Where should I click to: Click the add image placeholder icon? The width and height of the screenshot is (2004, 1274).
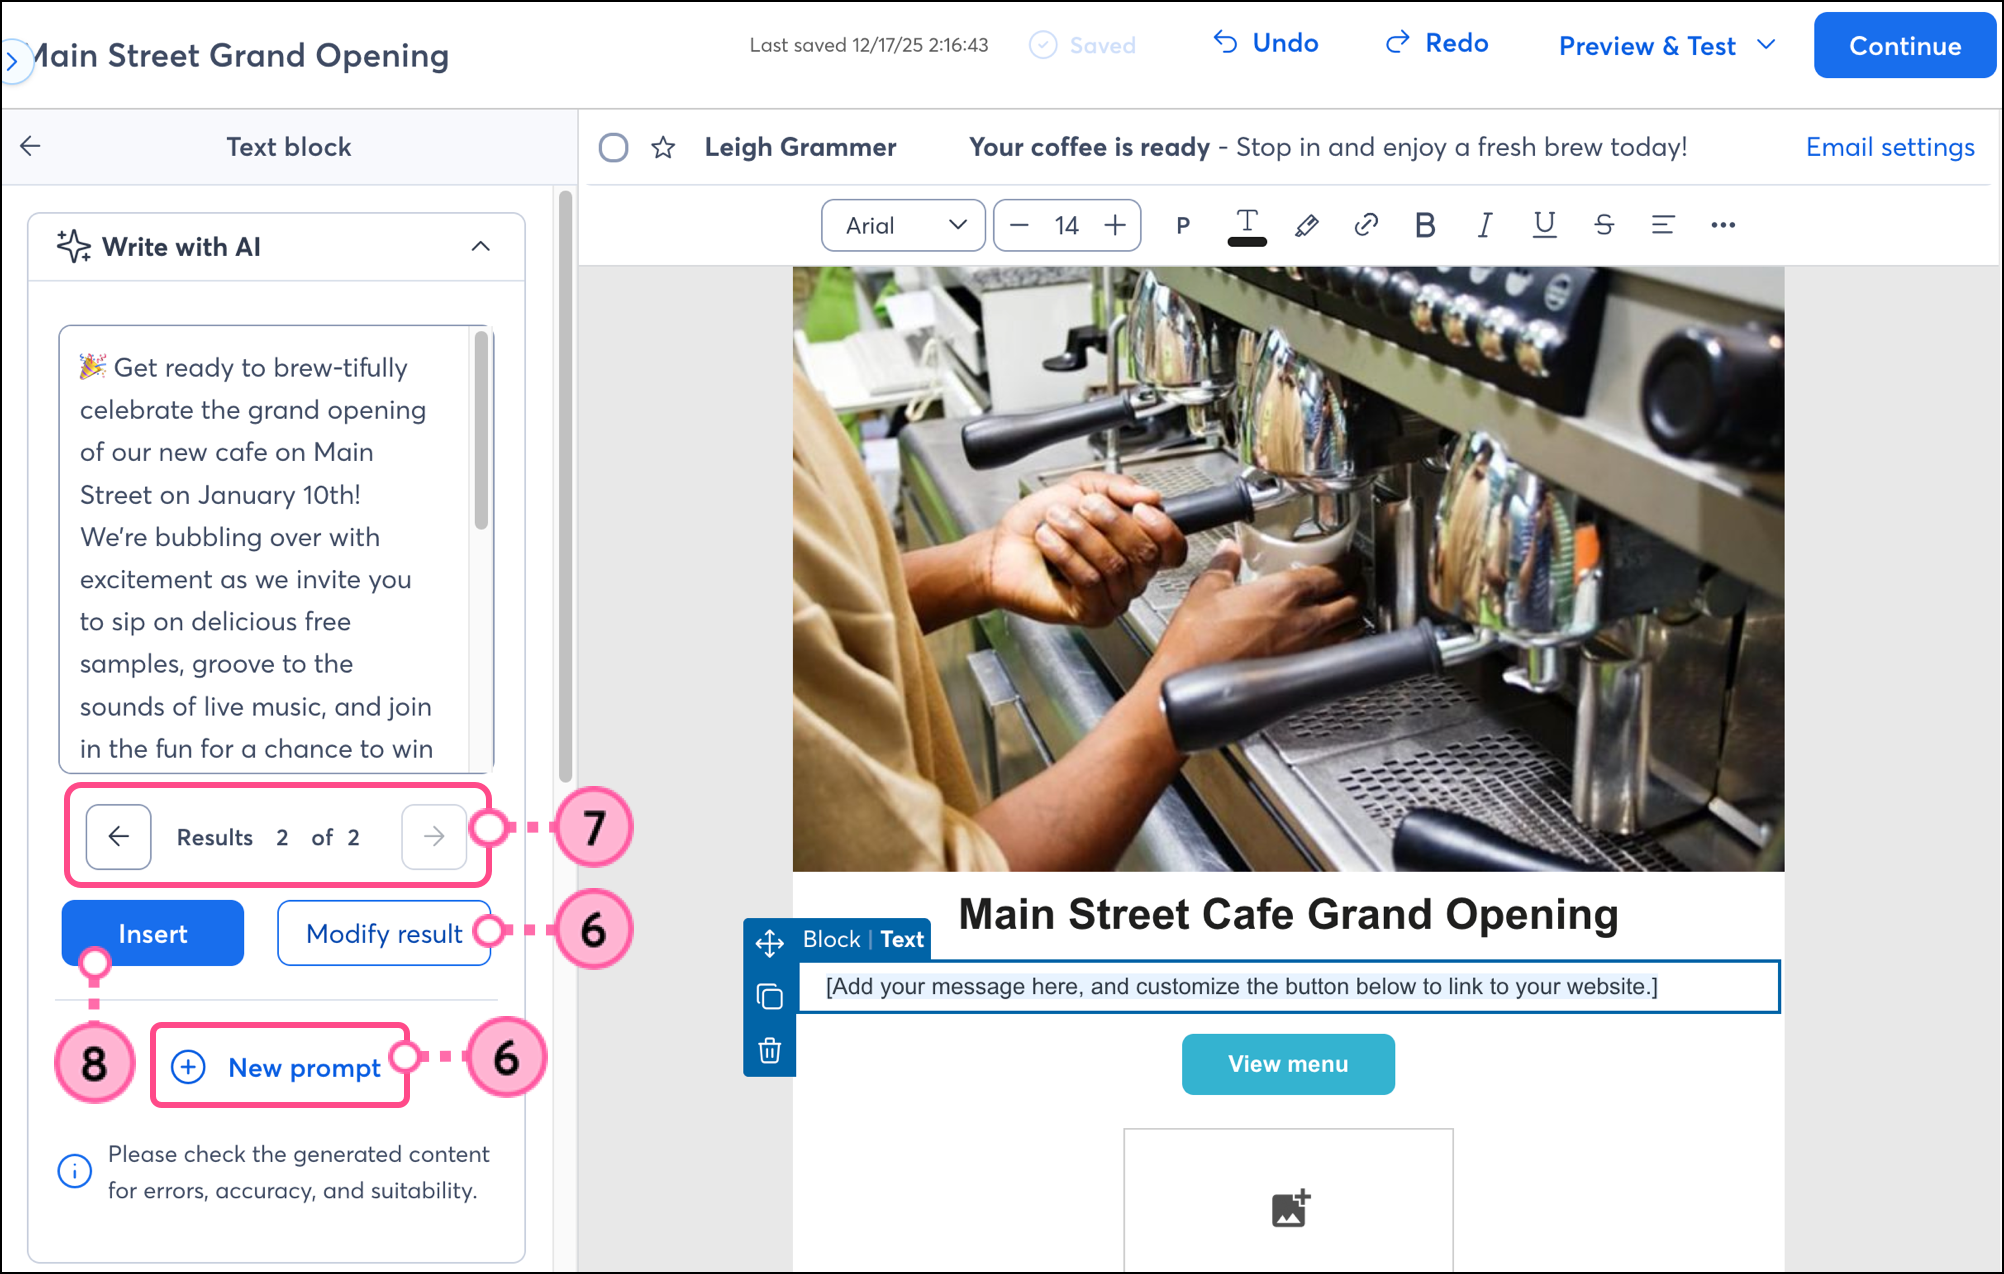click(x=1289, y=1208)
